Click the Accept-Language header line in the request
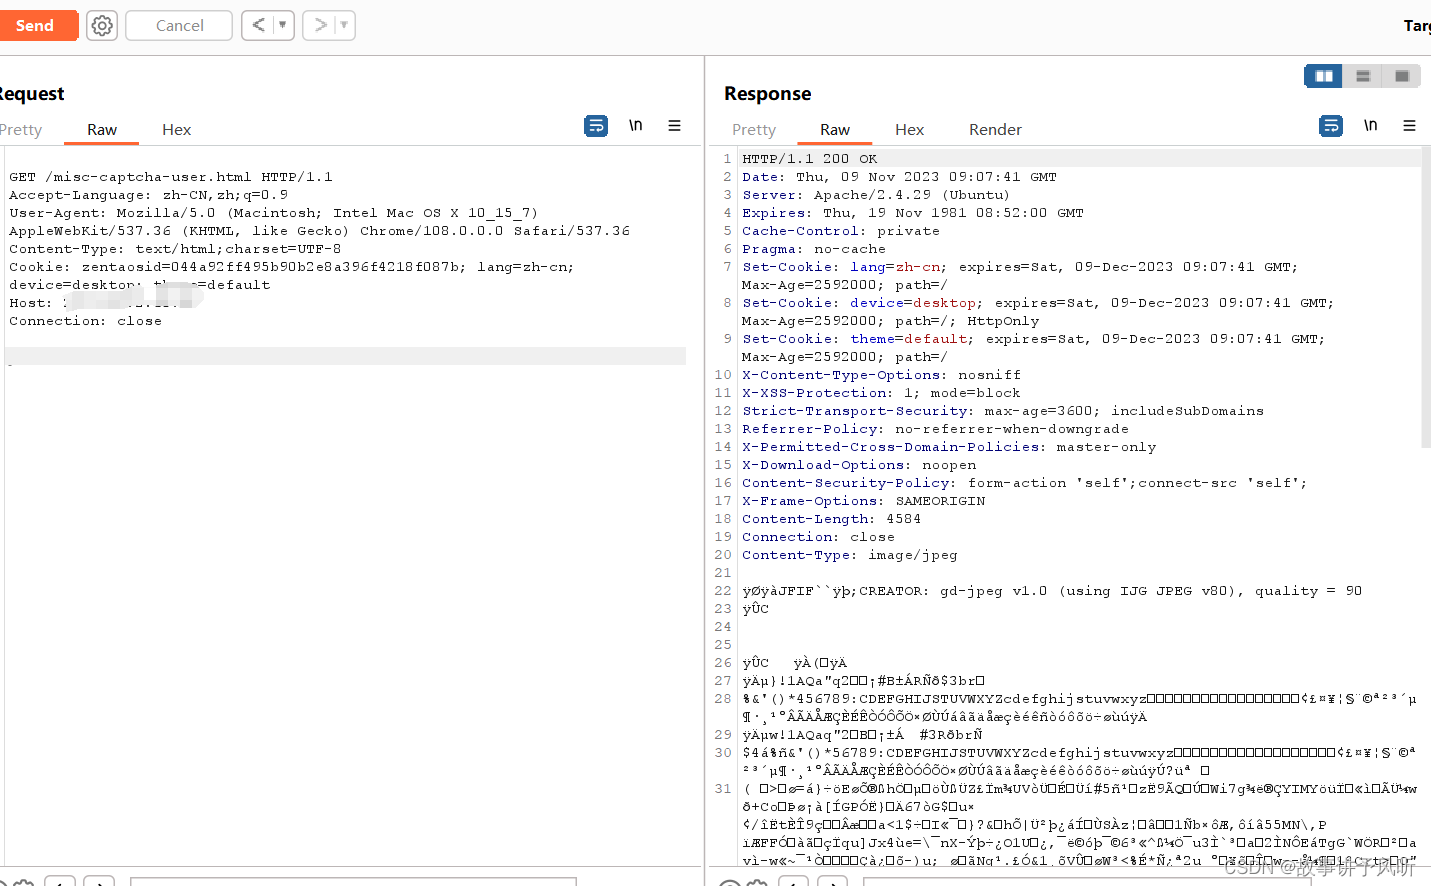The width and height of the screenshot is (1431, 886). coord(148,195)
